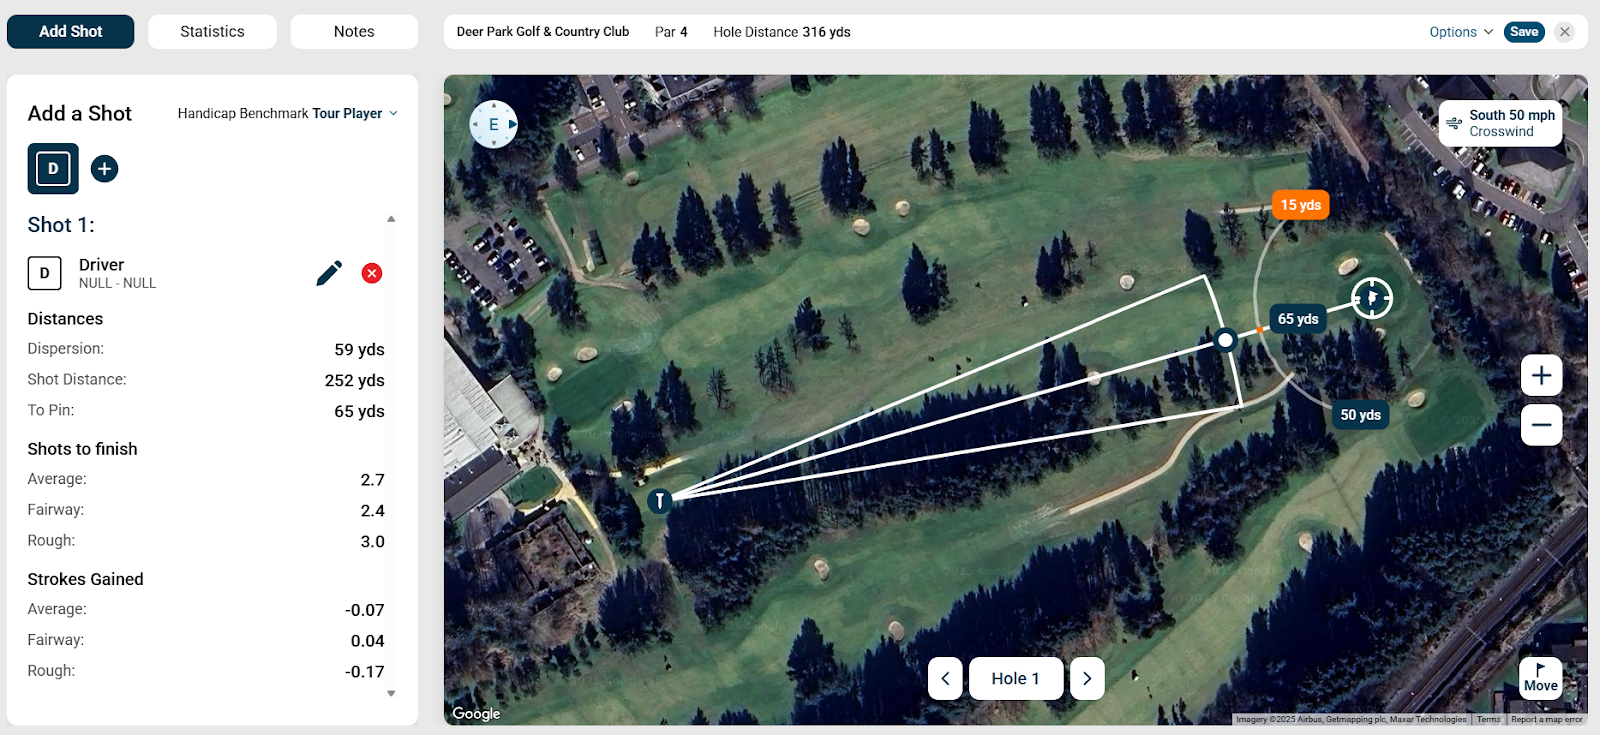Add another shot with plus icon
The width and height of the screenshot is (1600, 735).
[104, 168]
